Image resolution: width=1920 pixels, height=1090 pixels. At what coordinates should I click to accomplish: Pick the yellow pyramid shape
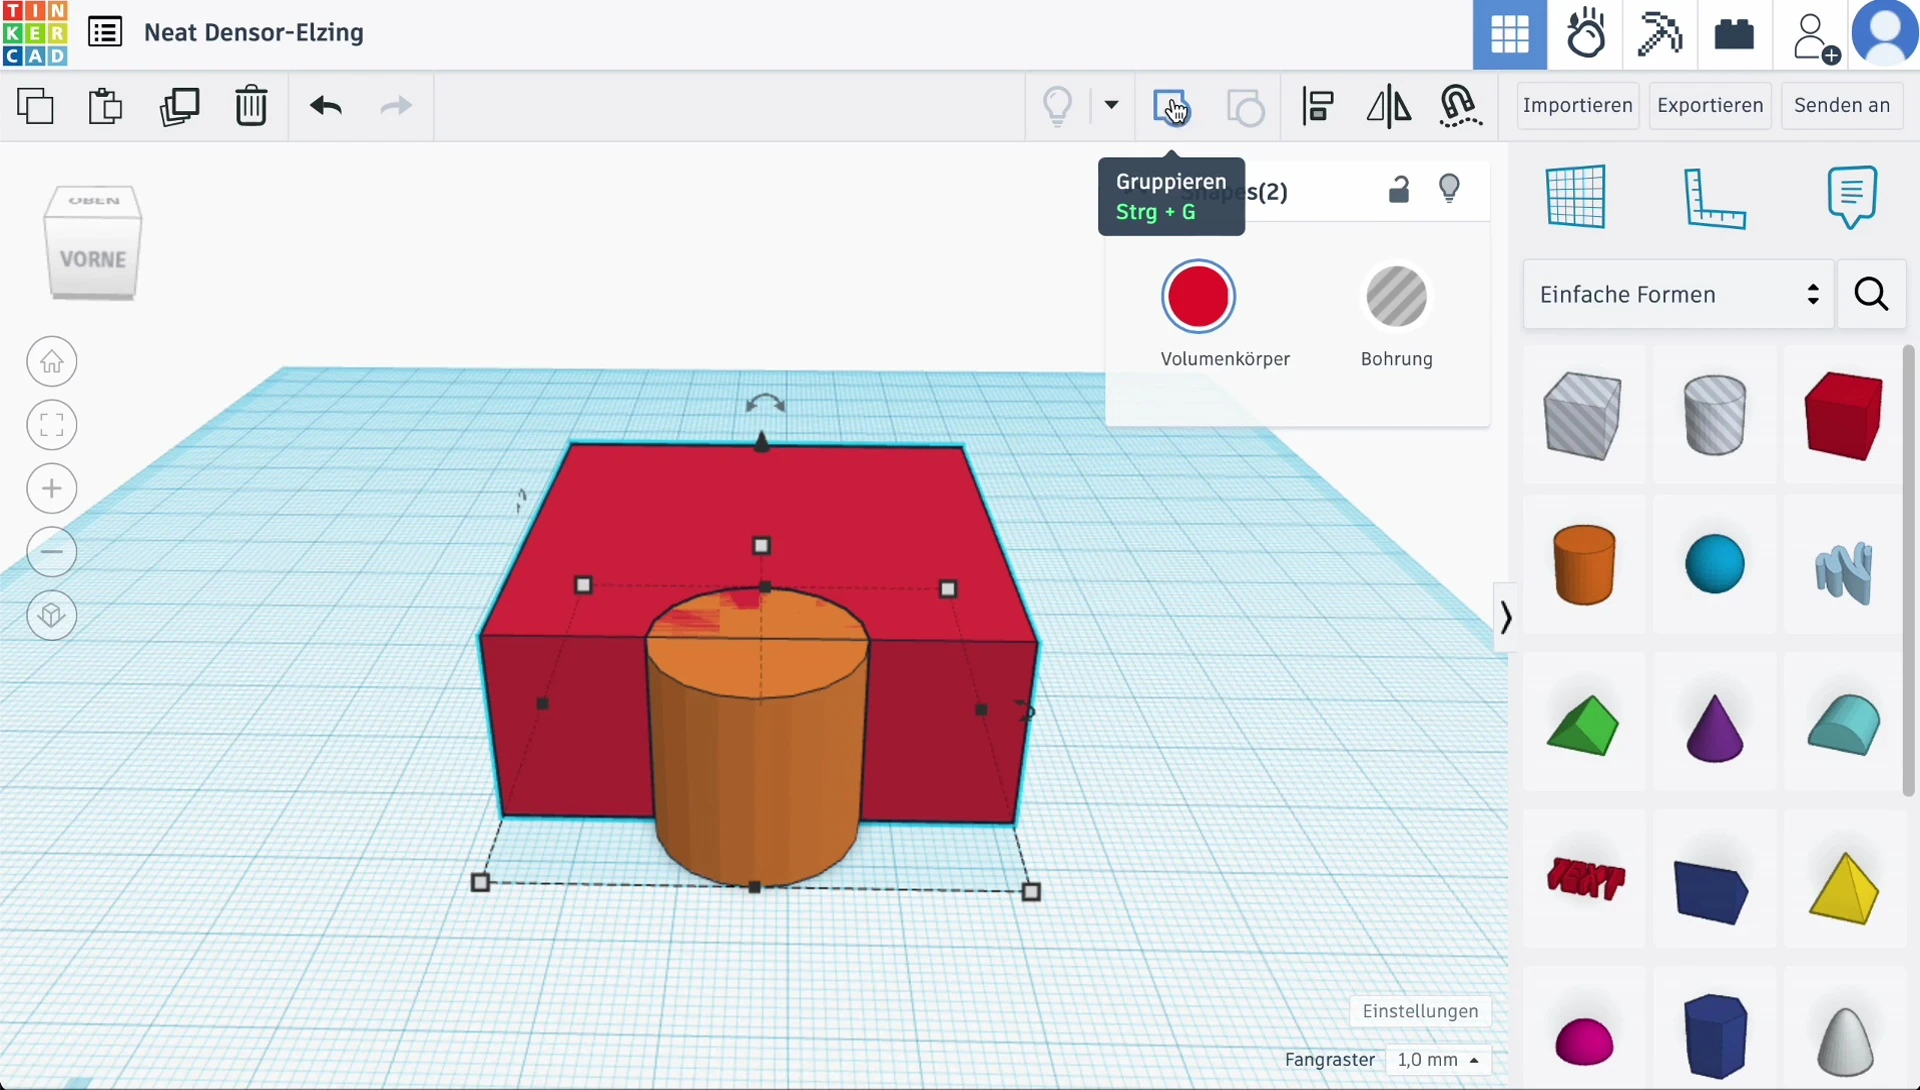[1843, 888]
